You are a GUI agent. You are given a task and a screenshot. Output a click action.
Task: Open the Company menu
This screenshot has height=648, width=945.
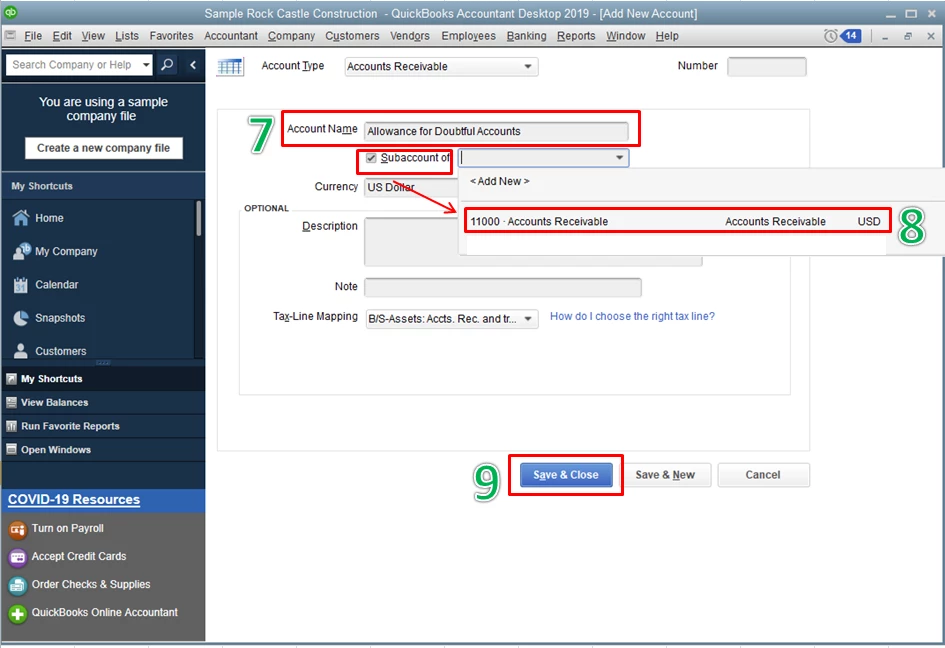tap(291, 36)
